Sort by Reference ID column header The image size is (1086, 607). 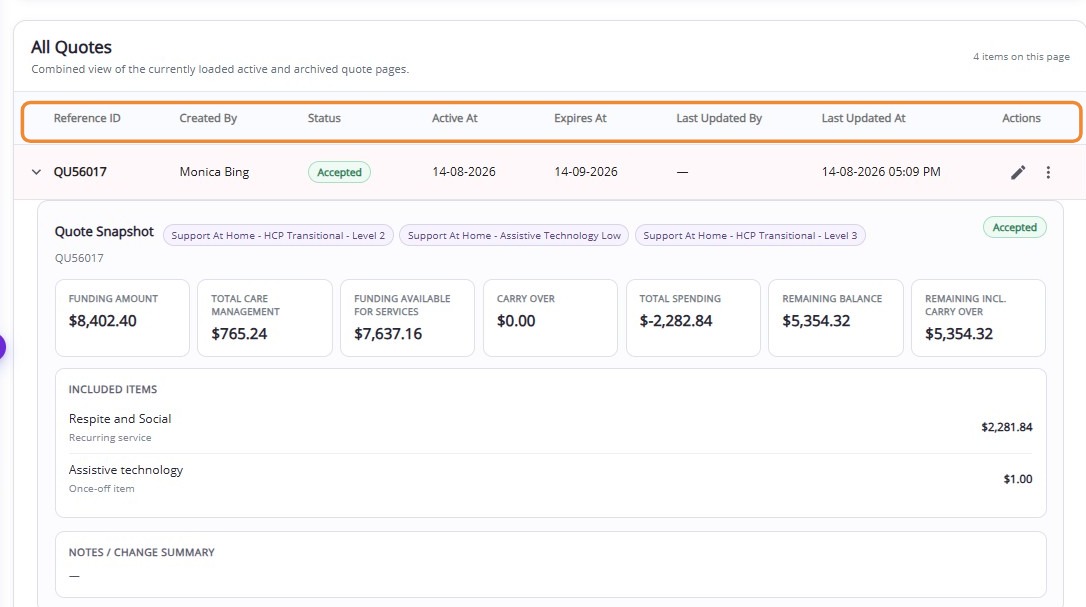tap(87, 118)
